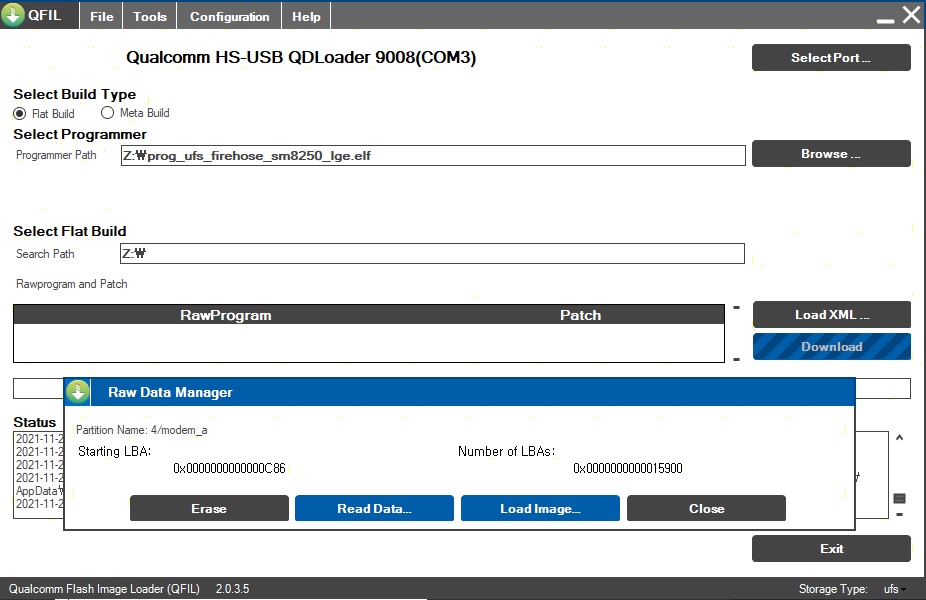Open the Storage Type ufs dropdown
The height and width of the screenshot is (600, 926).
coord(895,589)
